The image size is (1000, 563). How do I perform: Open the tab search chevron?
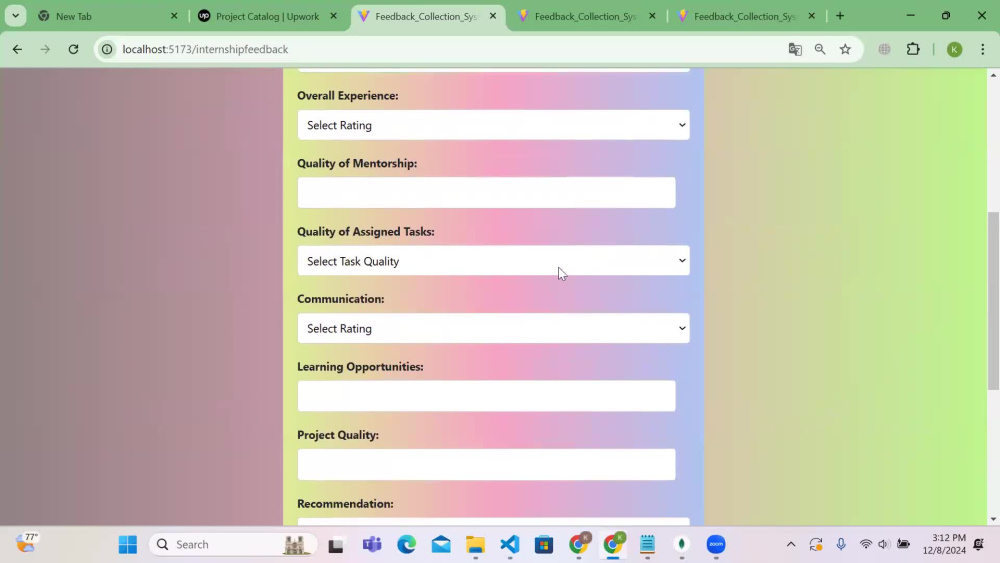pos(15,16)
